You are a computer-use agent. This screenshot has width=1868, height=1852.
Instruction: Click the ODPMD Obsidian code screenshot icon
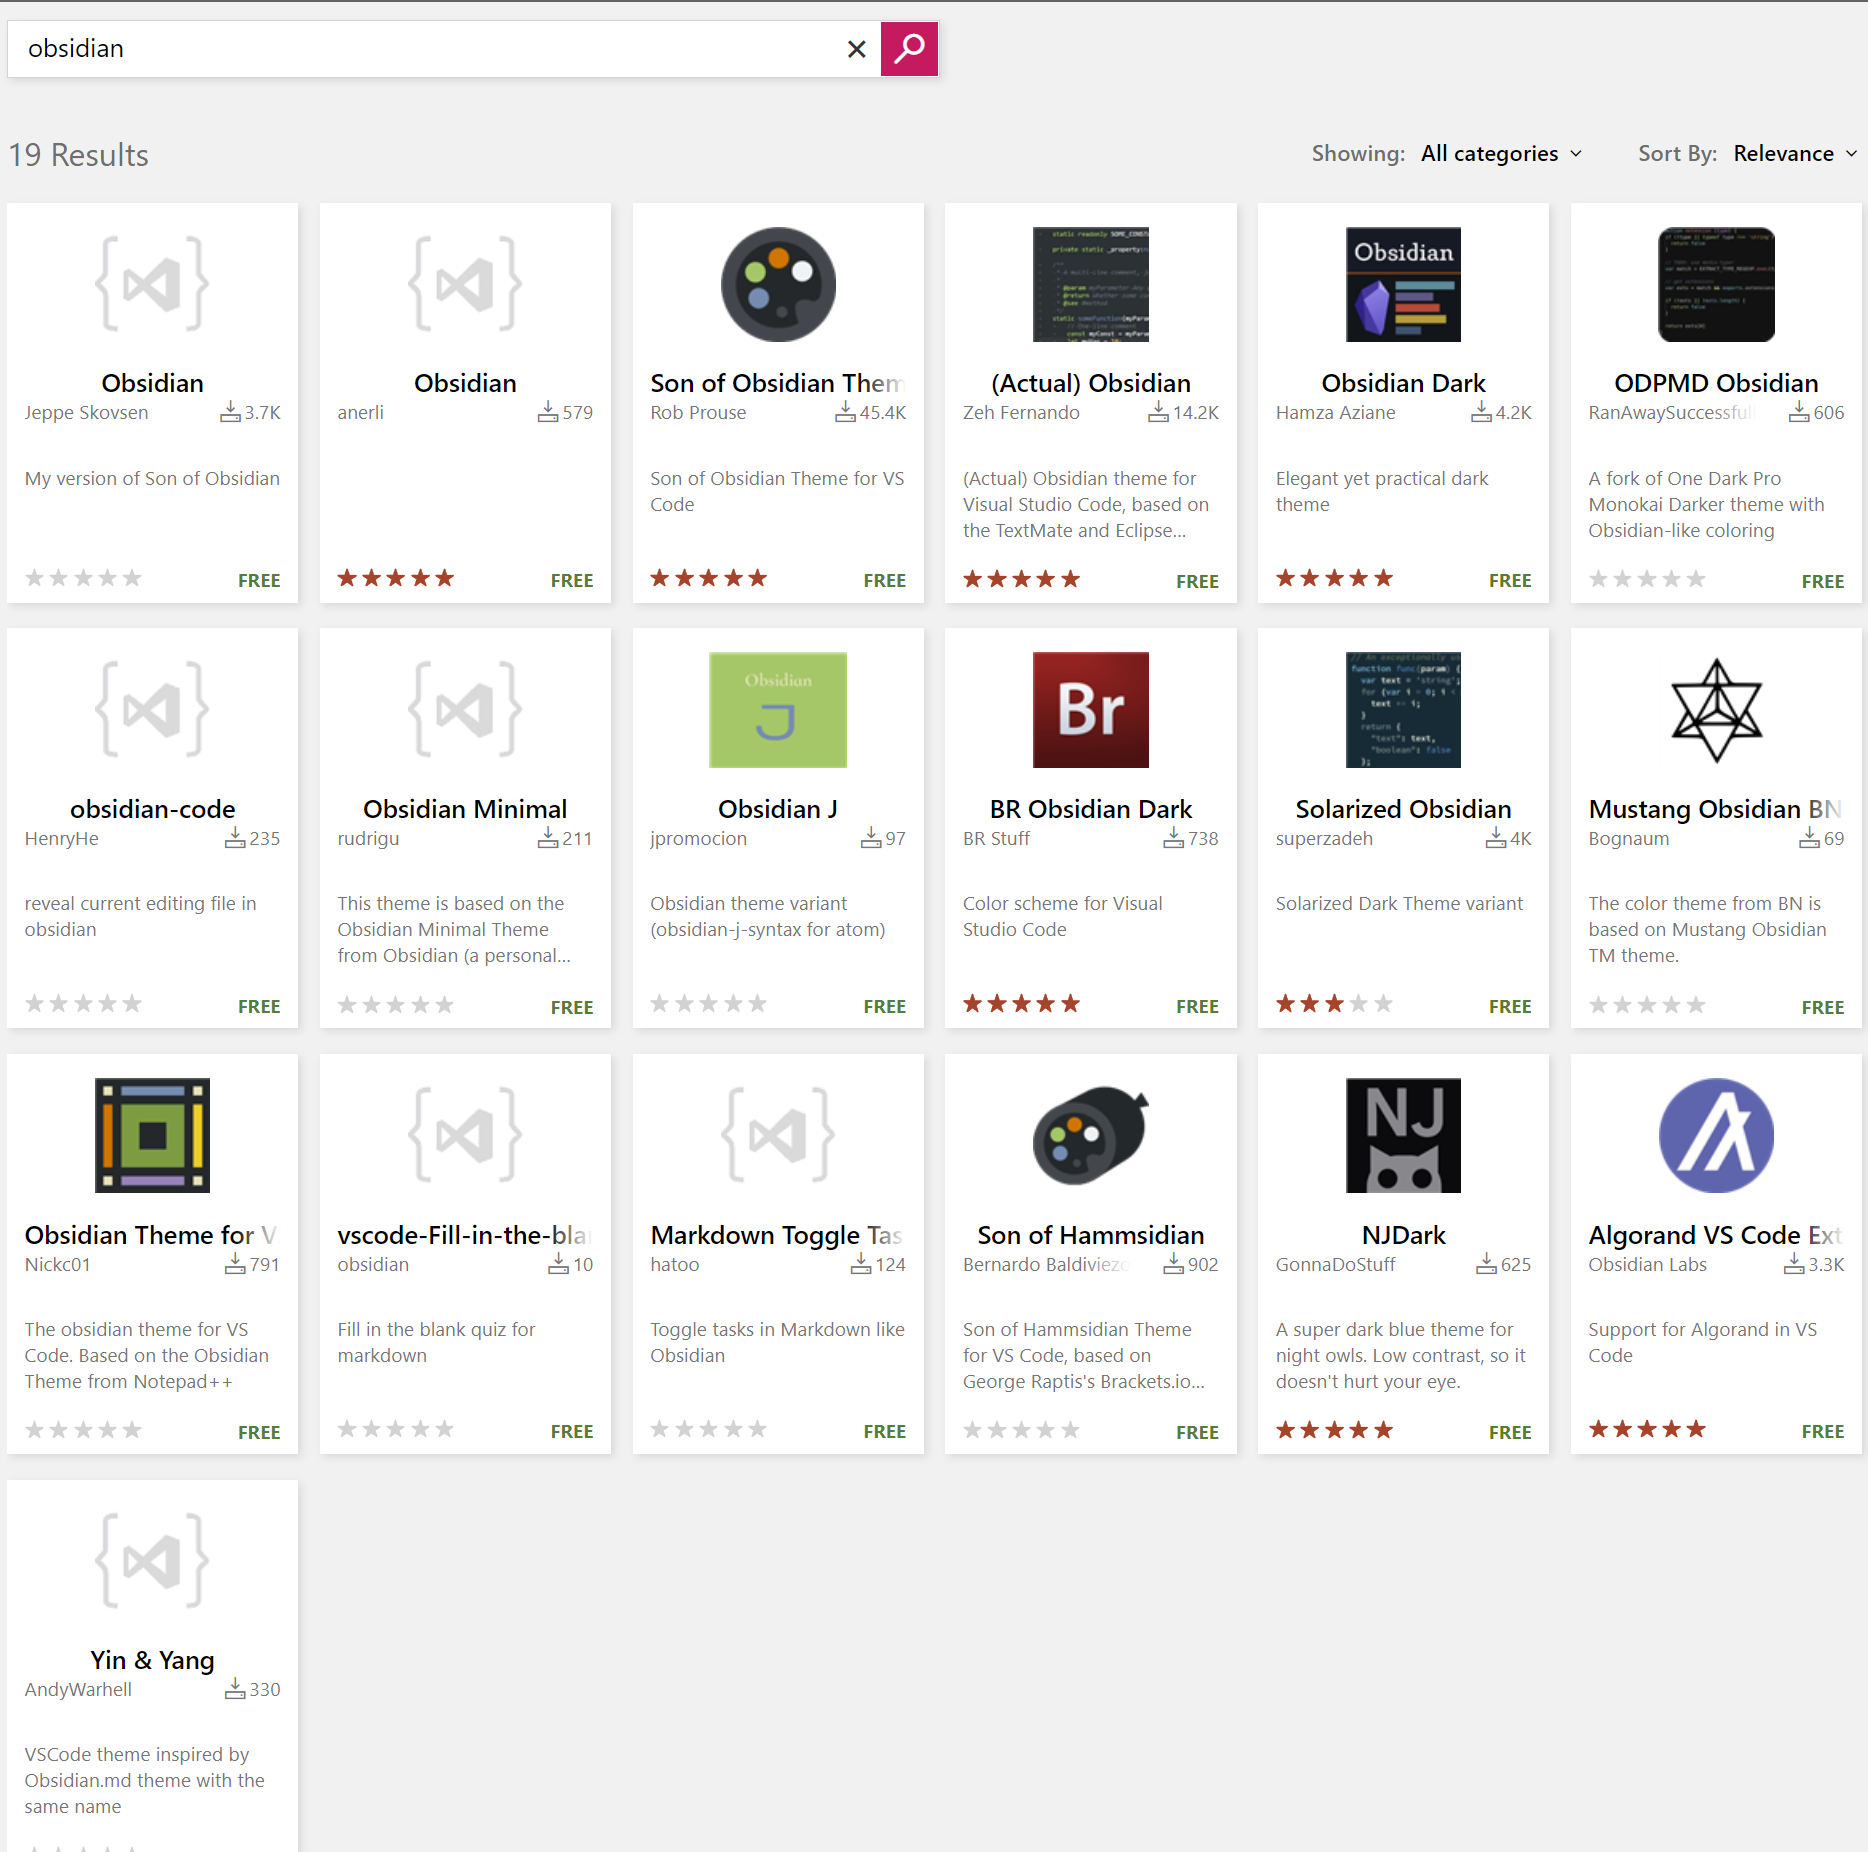1715,284
